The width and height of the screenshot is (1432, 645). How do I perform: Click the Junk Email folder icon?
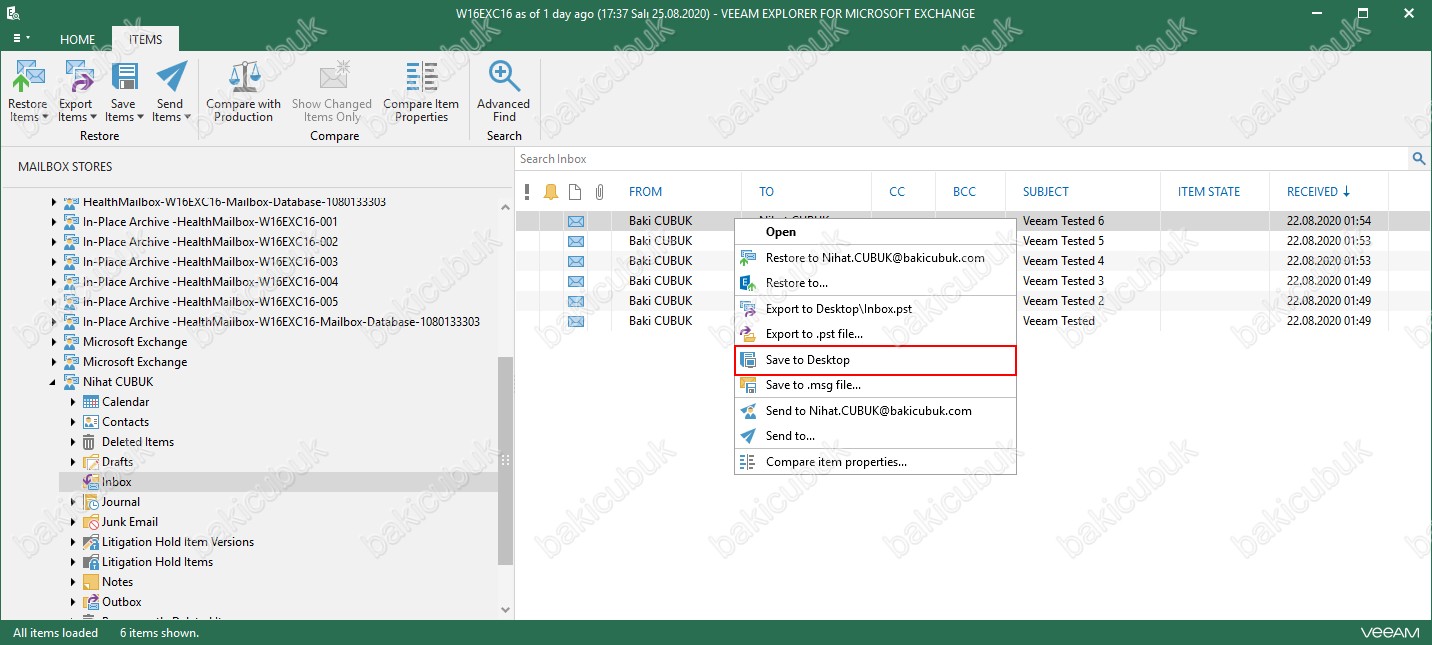click(91, 522)
